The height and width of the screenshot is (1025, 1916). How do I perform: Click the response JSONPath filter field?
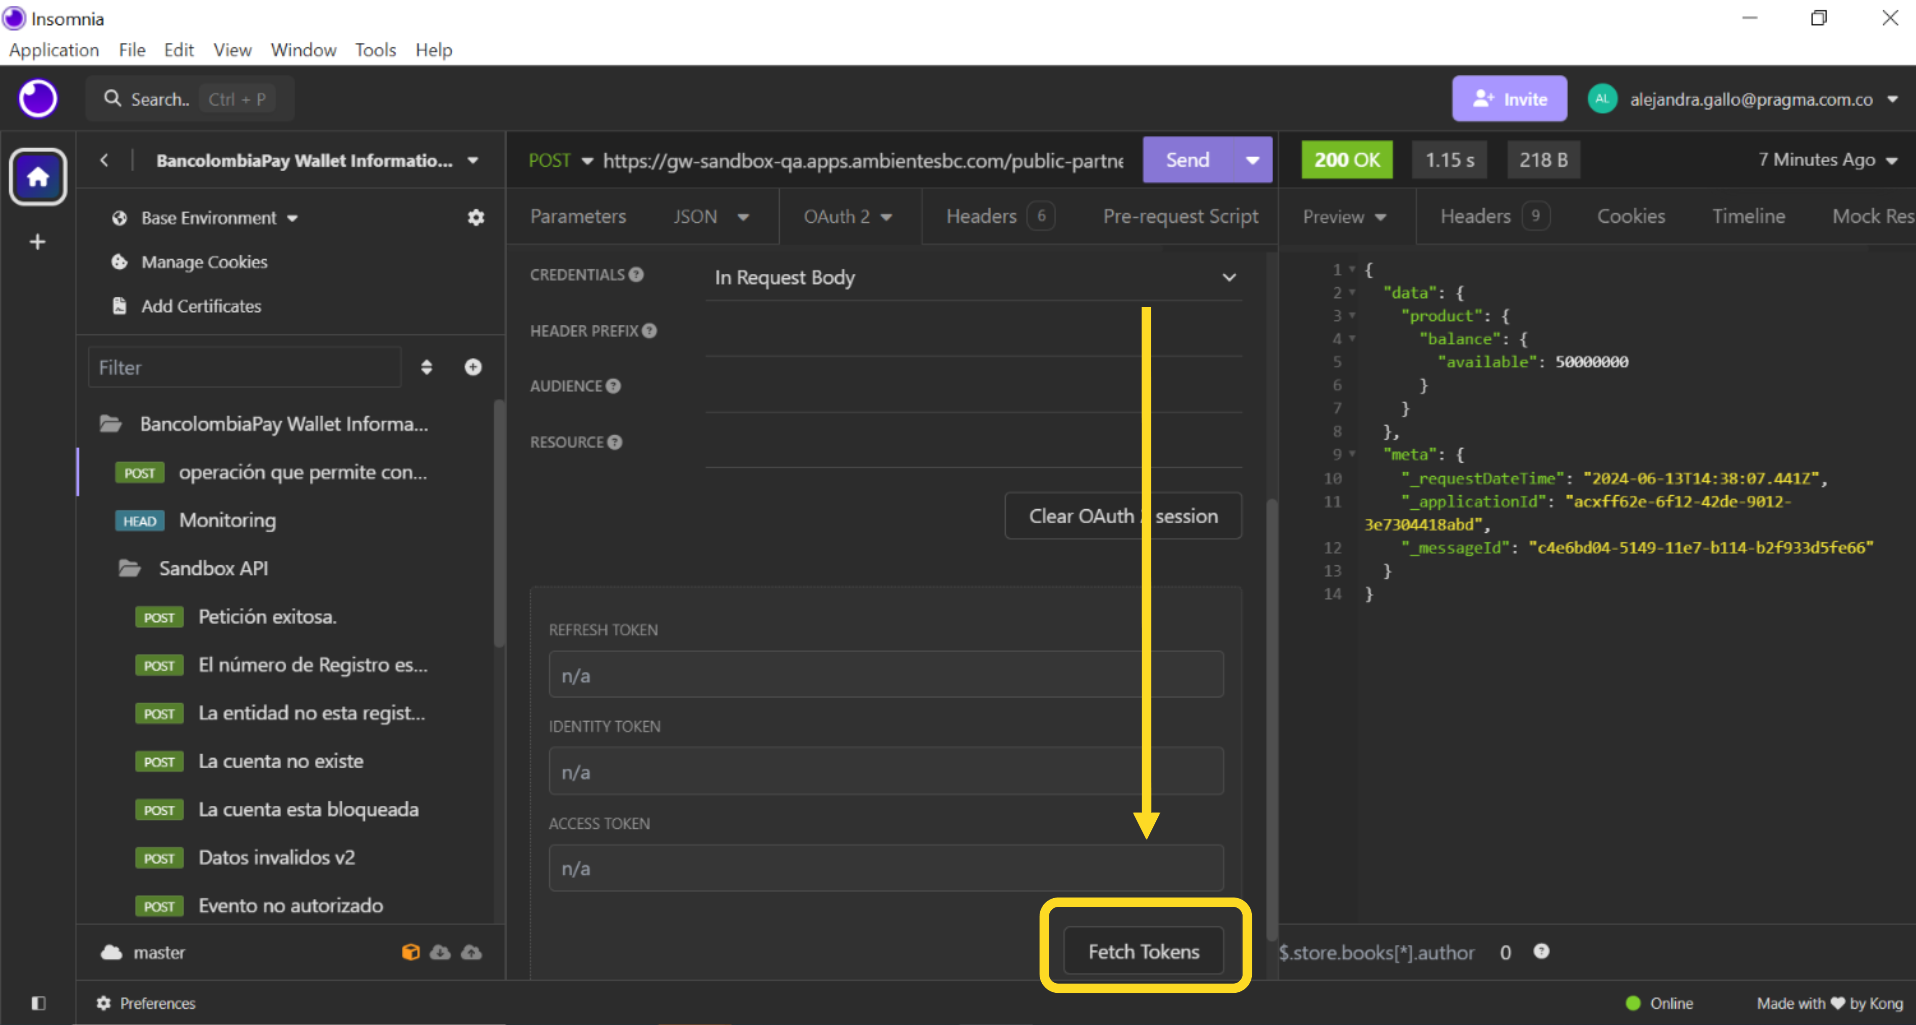pyautogui.click(x=1376, y=952)
